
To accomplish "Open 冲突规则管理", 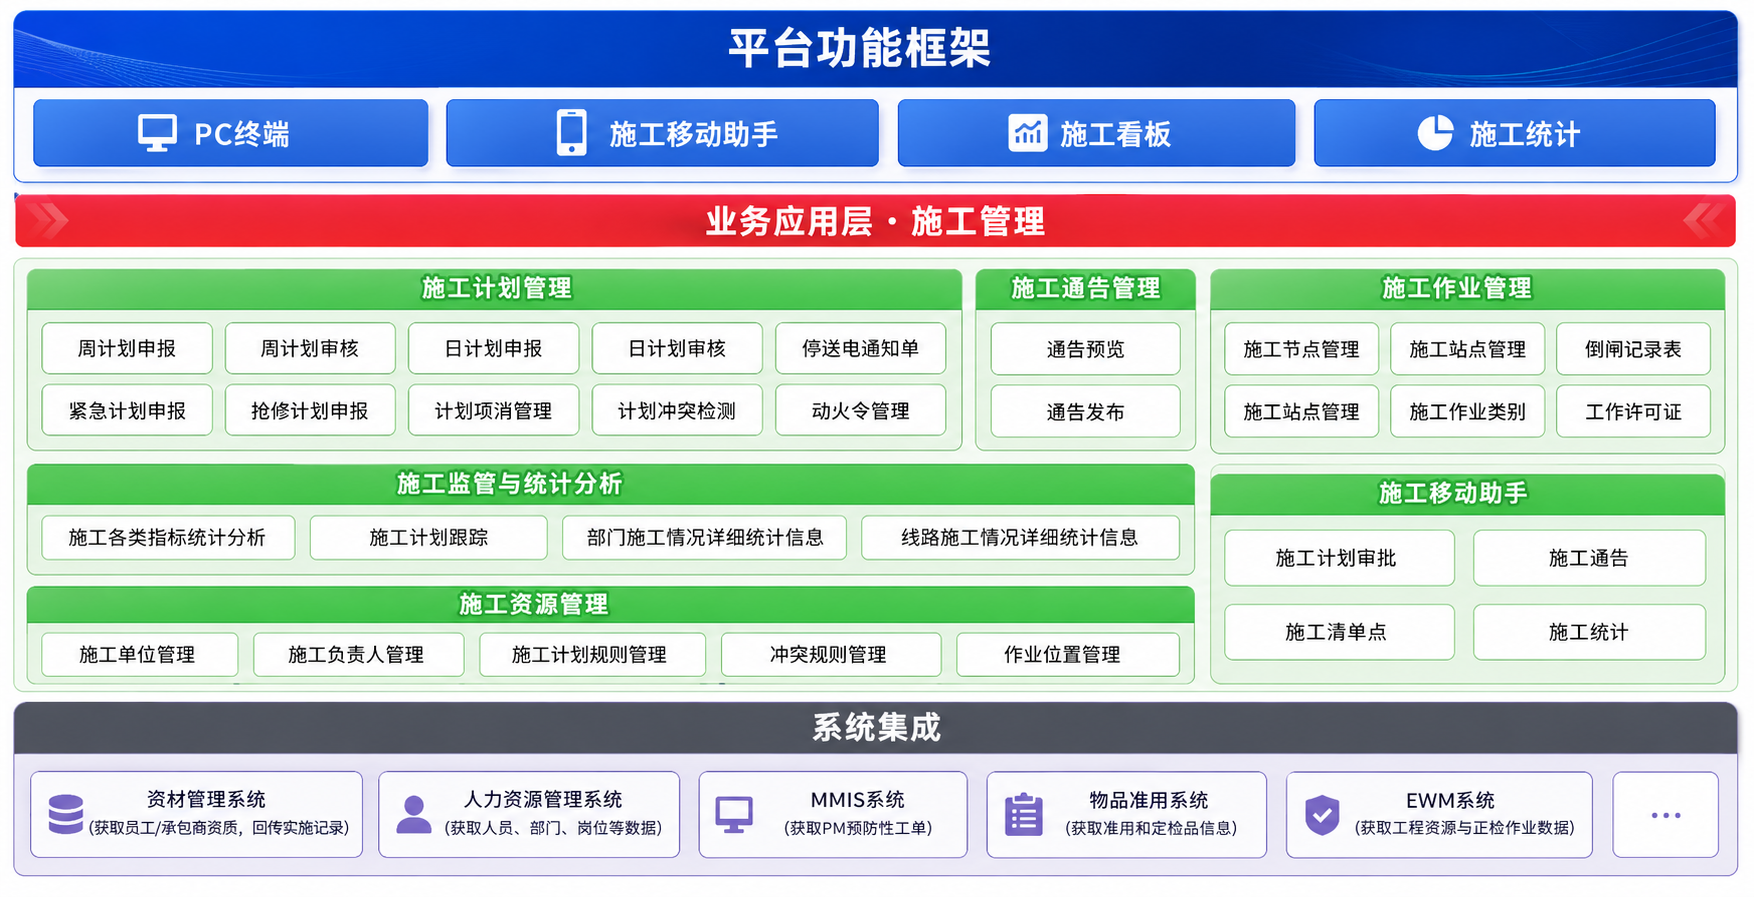I will pyautogui.click(x=830, y=654).
